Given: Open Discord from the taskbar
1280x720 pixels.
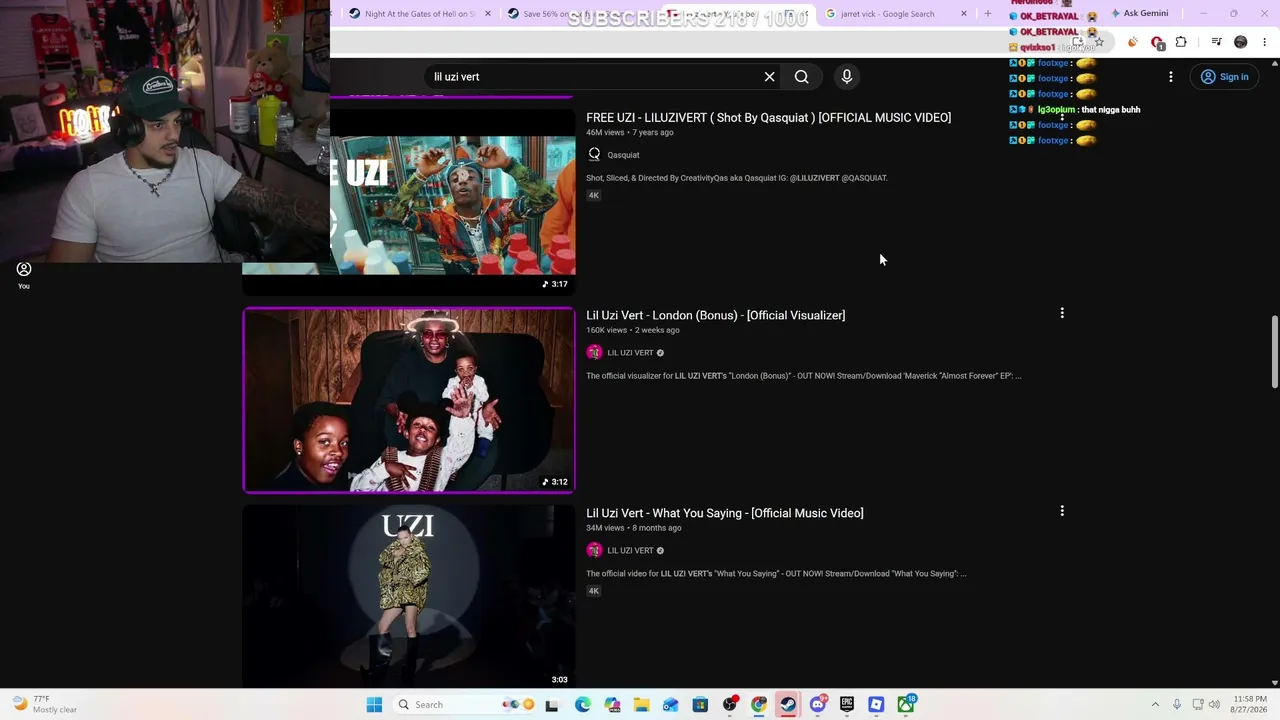Looking at the screenshot, I should click(818, 705).
